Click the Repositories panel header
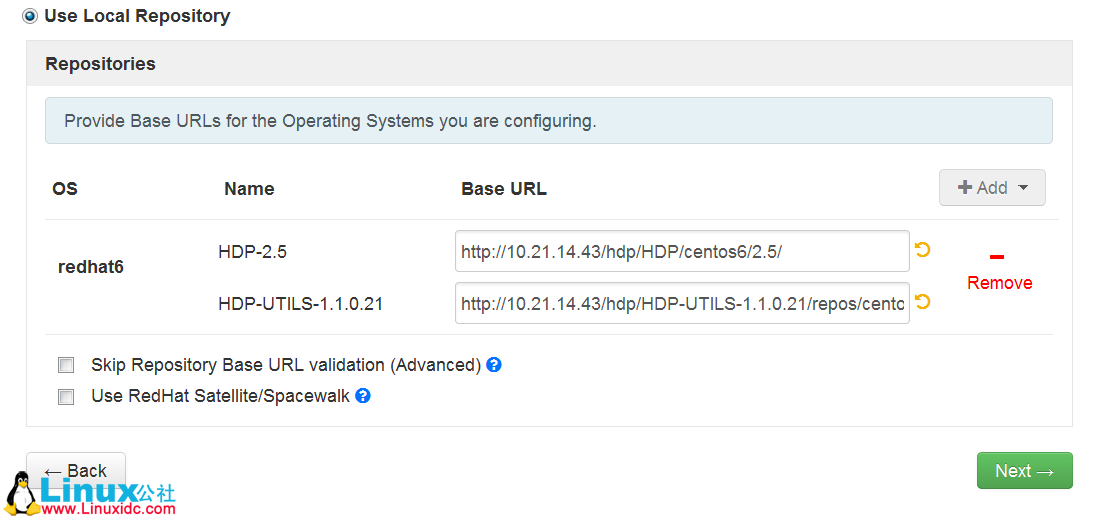Viewport: 1102px width, 519px height. 100,64
